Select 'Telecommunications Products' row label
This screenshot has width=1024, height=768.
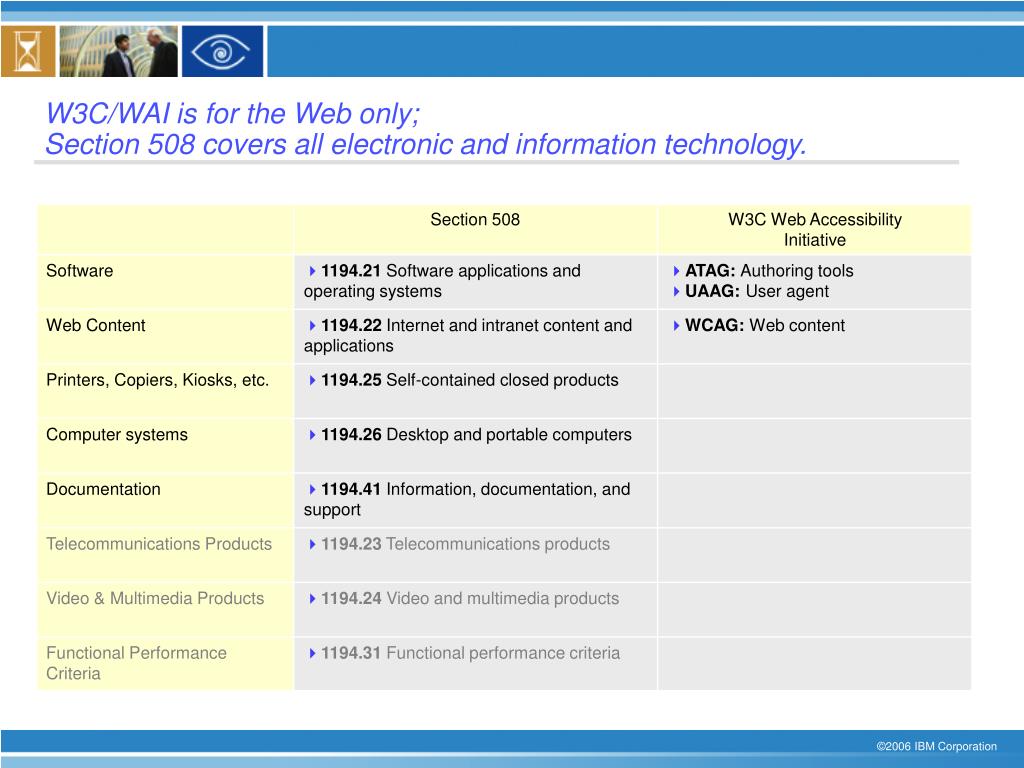[159, 544]
